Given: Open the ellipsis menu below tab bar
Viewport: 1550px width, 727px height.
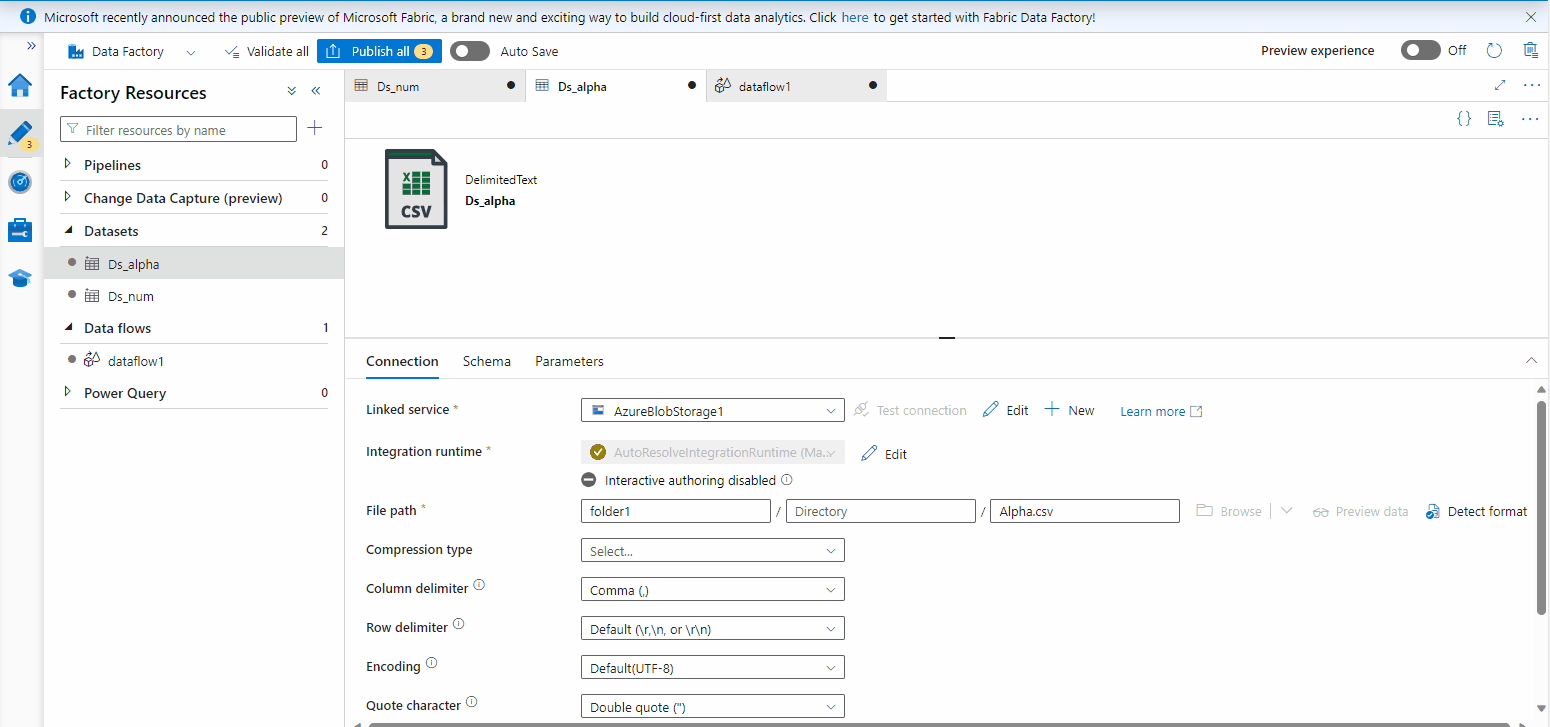Looking at the screenshot, I should [1530, 119].
